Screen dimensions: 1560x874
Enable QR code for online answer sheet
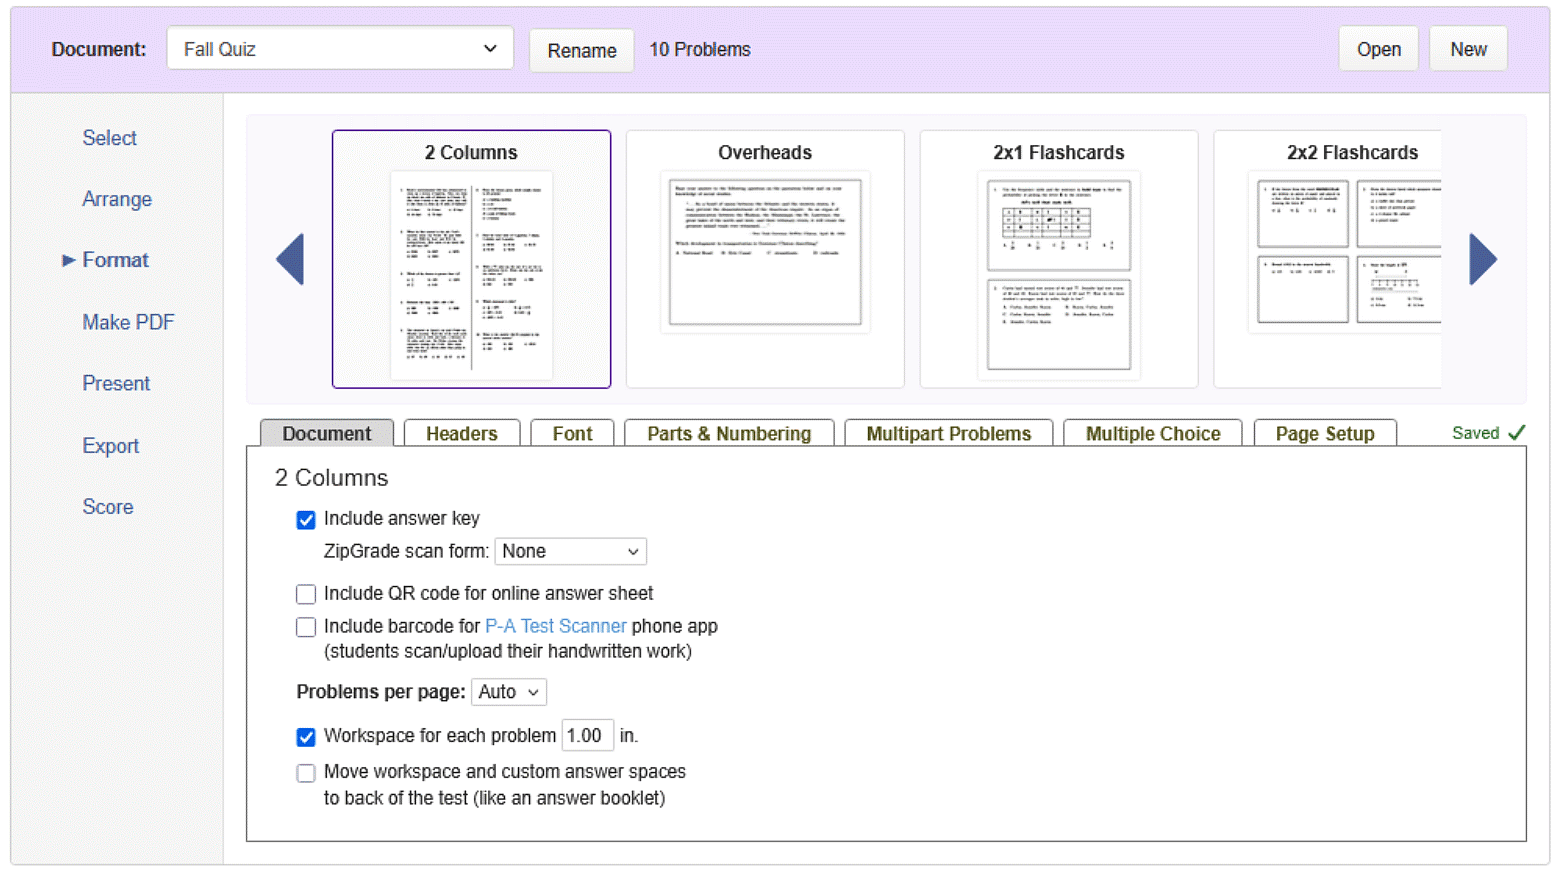tap(306, 594)
